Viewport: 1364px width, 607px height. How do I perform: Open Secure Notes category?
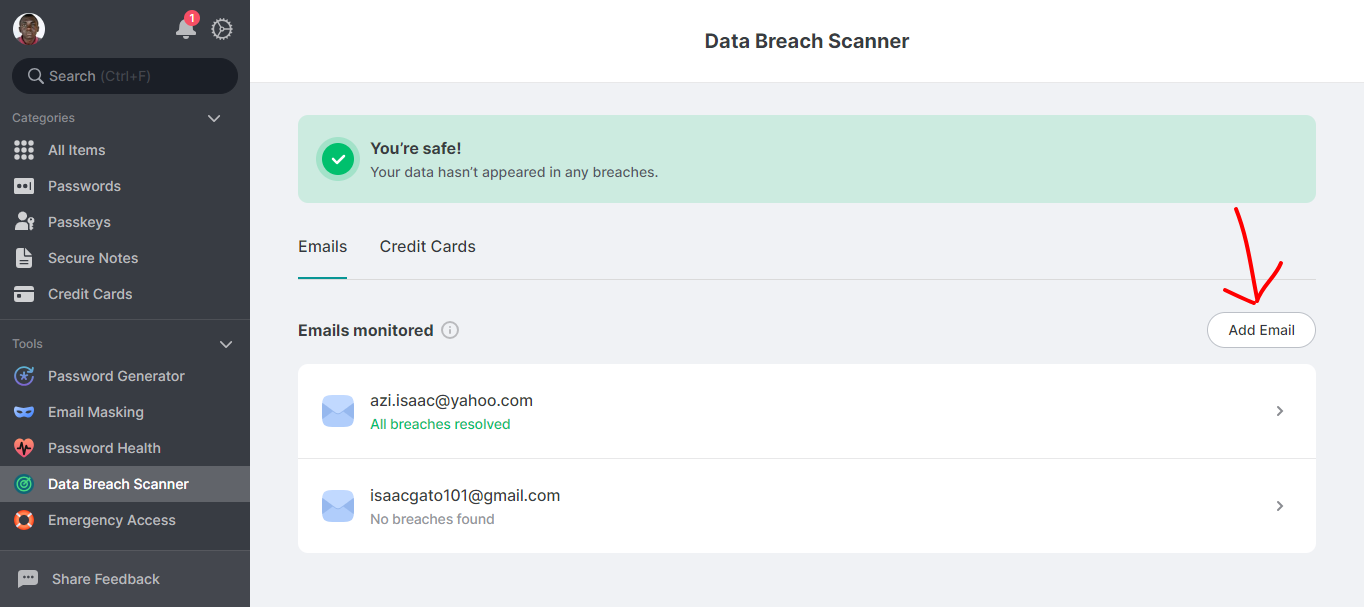coord(93,258)
